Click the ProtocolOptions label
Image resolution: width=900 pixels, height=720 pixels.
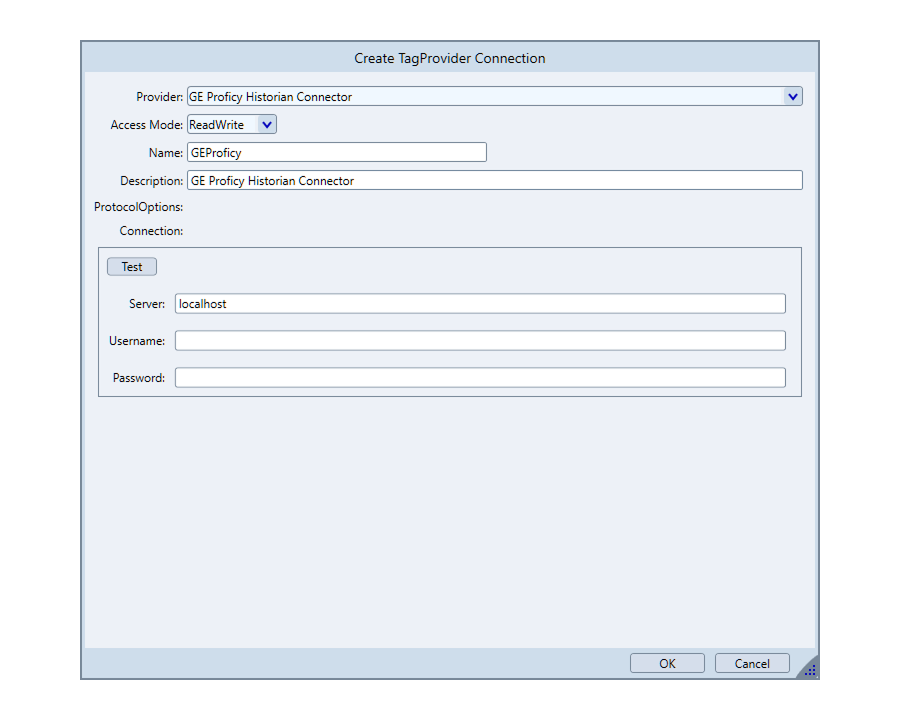(x=139, y=207)
